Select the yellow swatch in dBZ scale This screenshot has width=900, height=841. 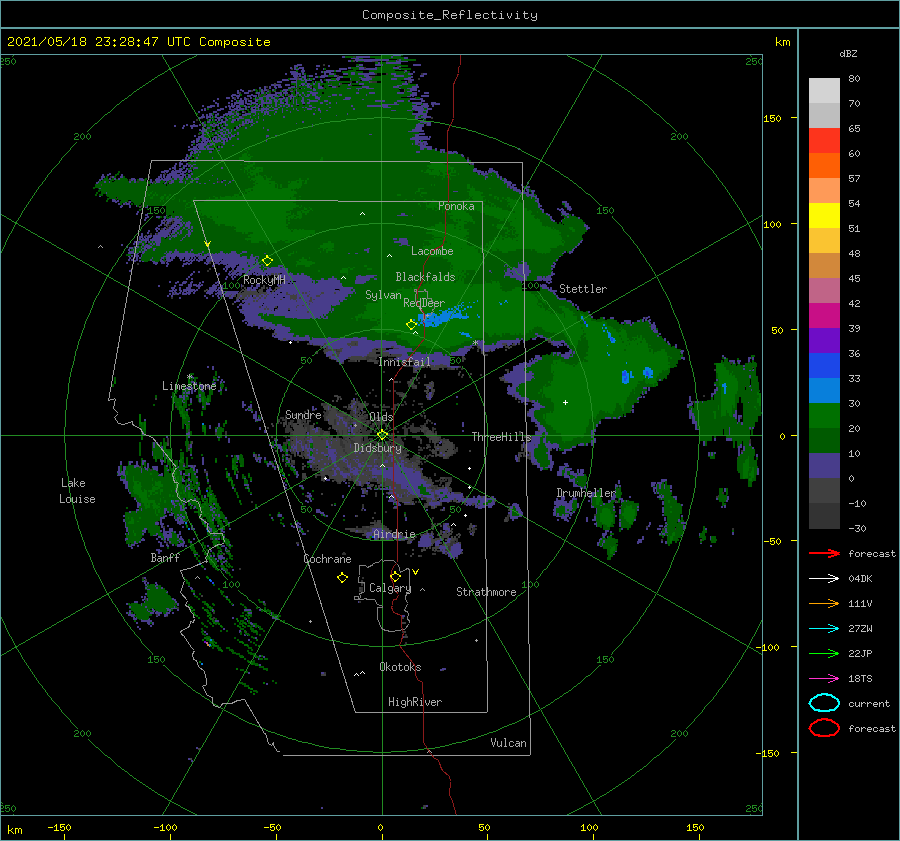click(824, 215)
